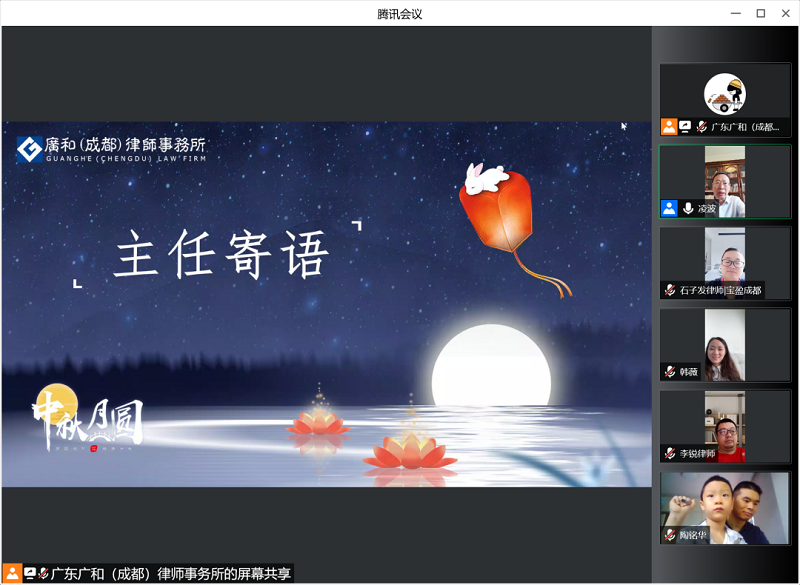Select 陶铭华's video thumbnail

pos(725,508)
